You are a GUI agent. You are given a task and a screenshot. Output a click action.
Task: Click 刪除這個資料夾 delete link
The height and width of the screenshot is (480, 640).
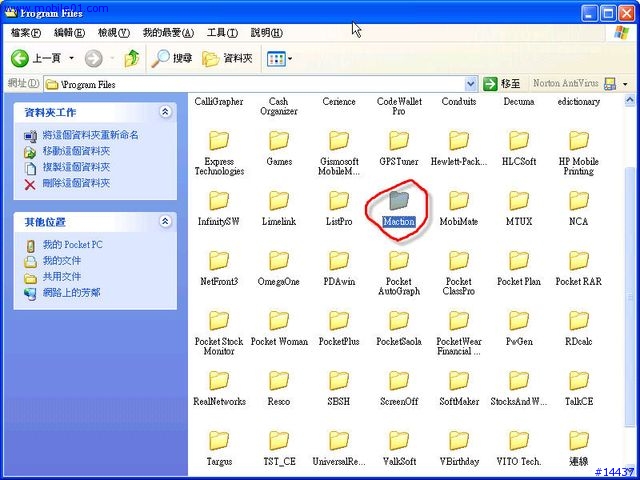coord(76,183)
